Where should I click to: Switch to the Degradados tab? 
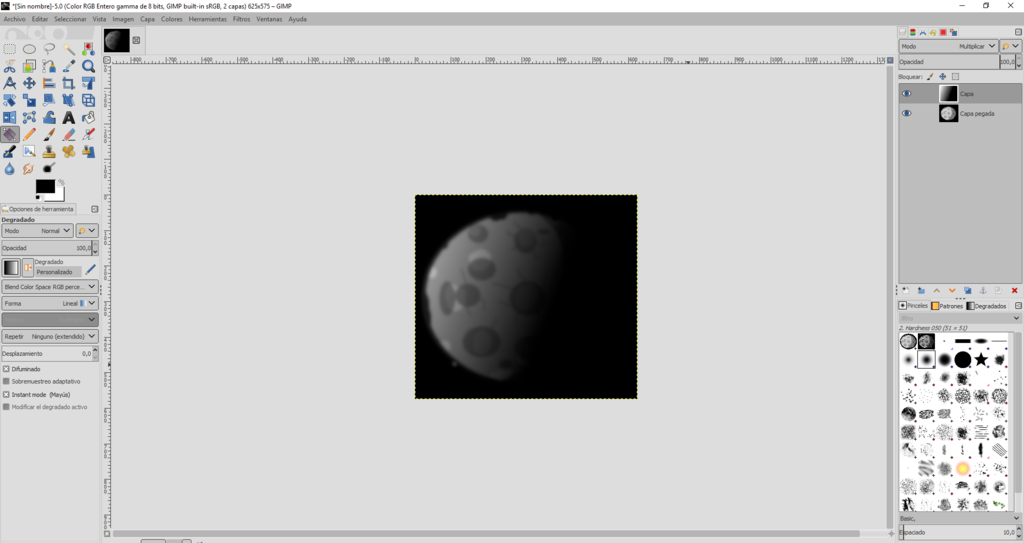tap(987, 306)
